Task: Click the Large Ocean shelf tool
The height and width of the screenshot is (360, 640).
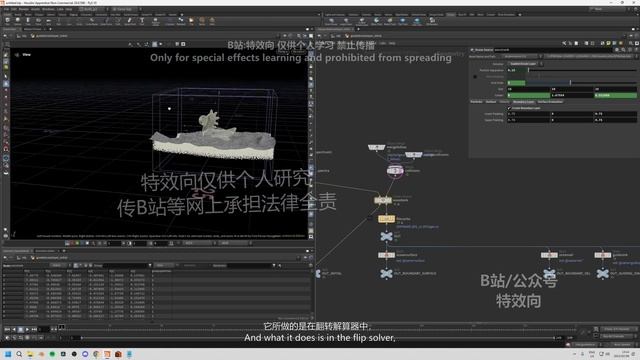Action: pyautogui.click(x=346, y=21)
